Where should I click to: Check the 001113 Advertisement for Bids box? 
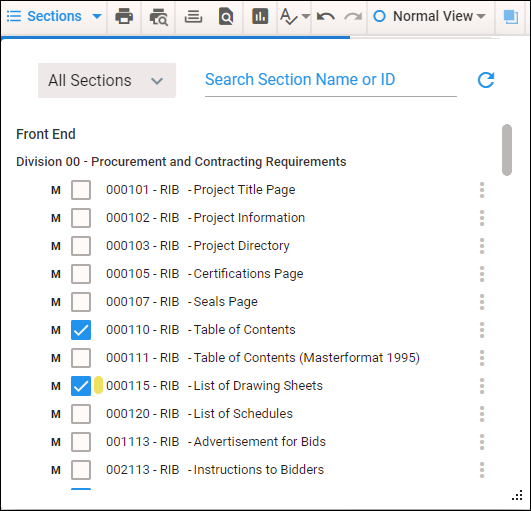pos(81,442)
